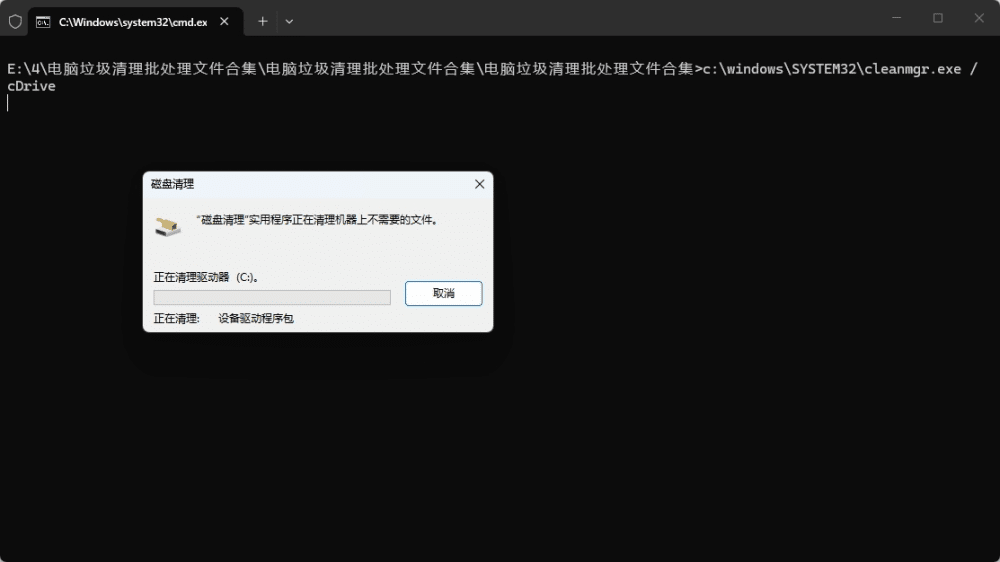Click the disk cleanup progress bar
This screenshot has height=562, width=1000.
point(272,297)
